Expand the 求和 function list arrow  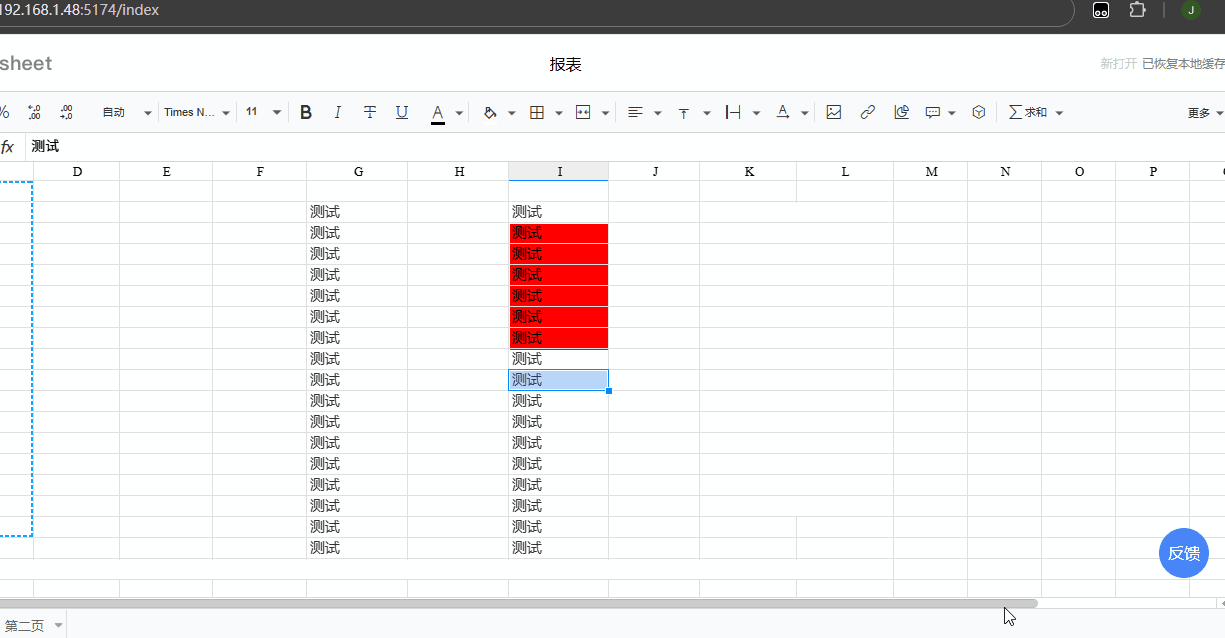(x=1059, y=113)
